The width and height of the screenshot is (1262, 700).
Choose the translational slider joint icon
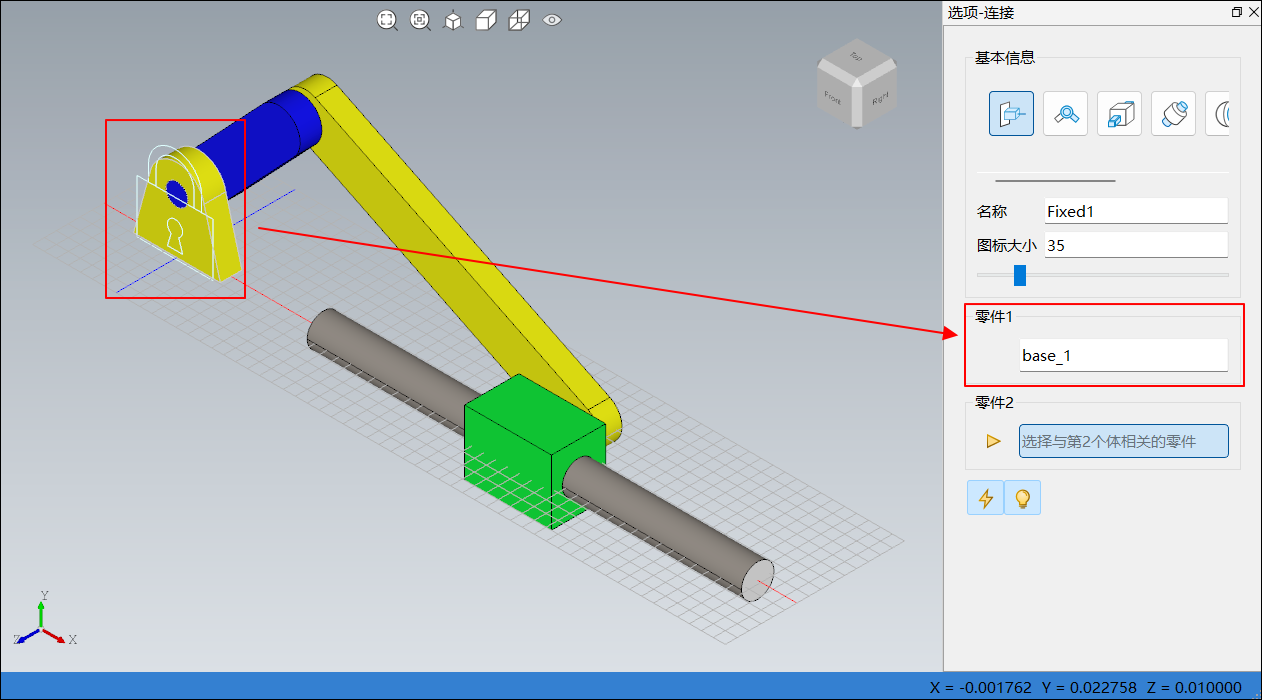(1119, 113)
